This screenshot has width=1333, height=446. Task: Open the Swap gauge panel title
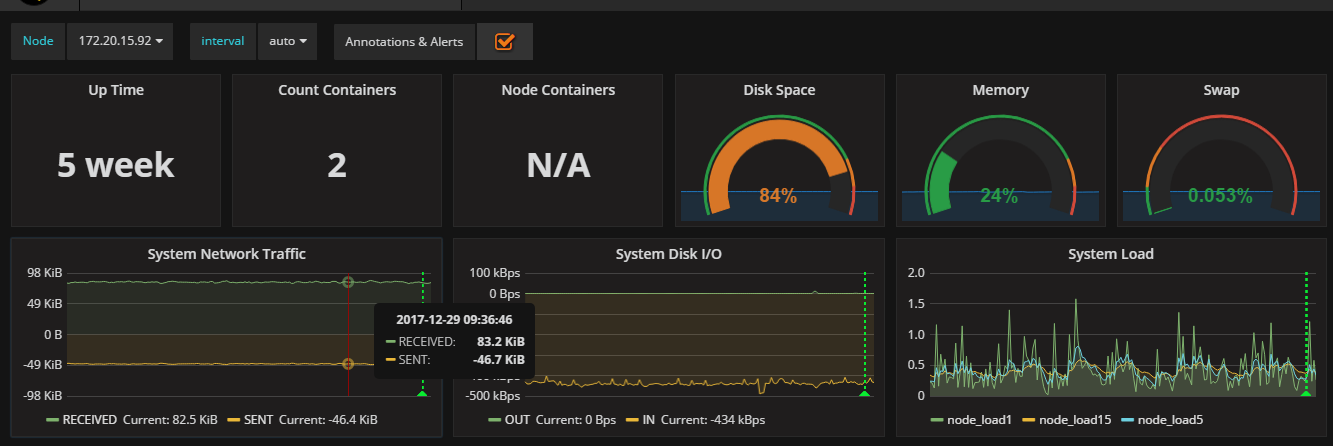[x=1221, y=90]
